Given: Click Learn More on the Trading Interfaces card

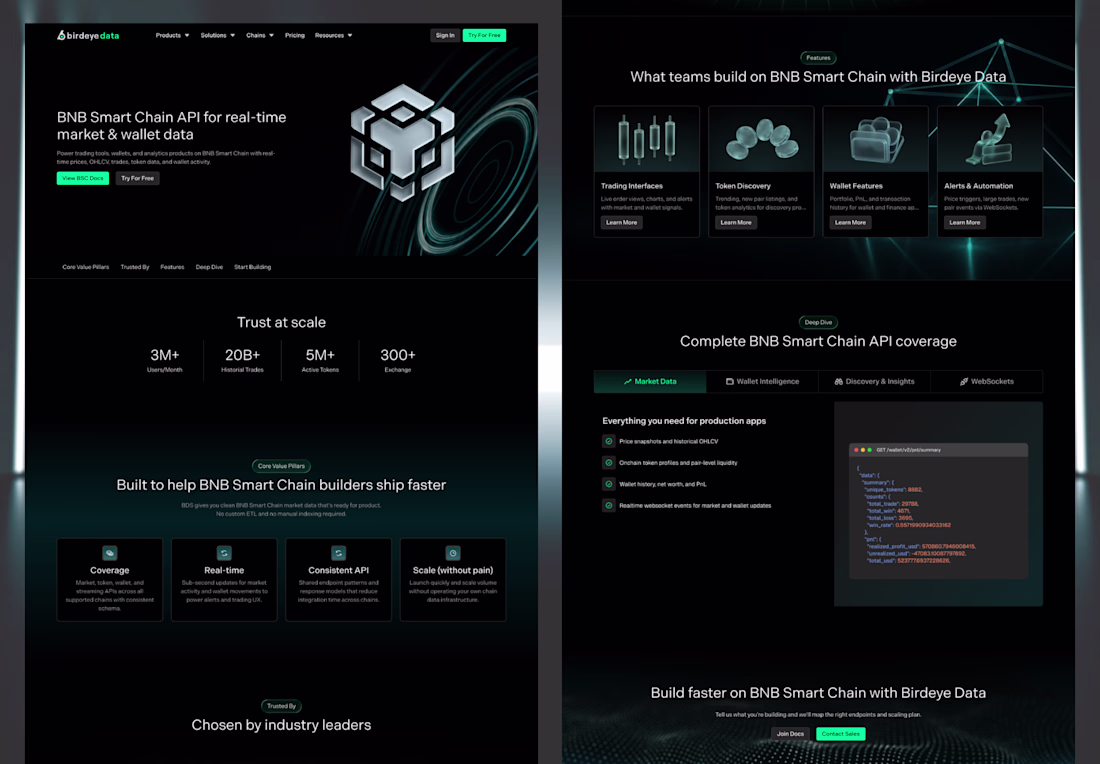Looking at the screenshot, I should pos(622,222).
